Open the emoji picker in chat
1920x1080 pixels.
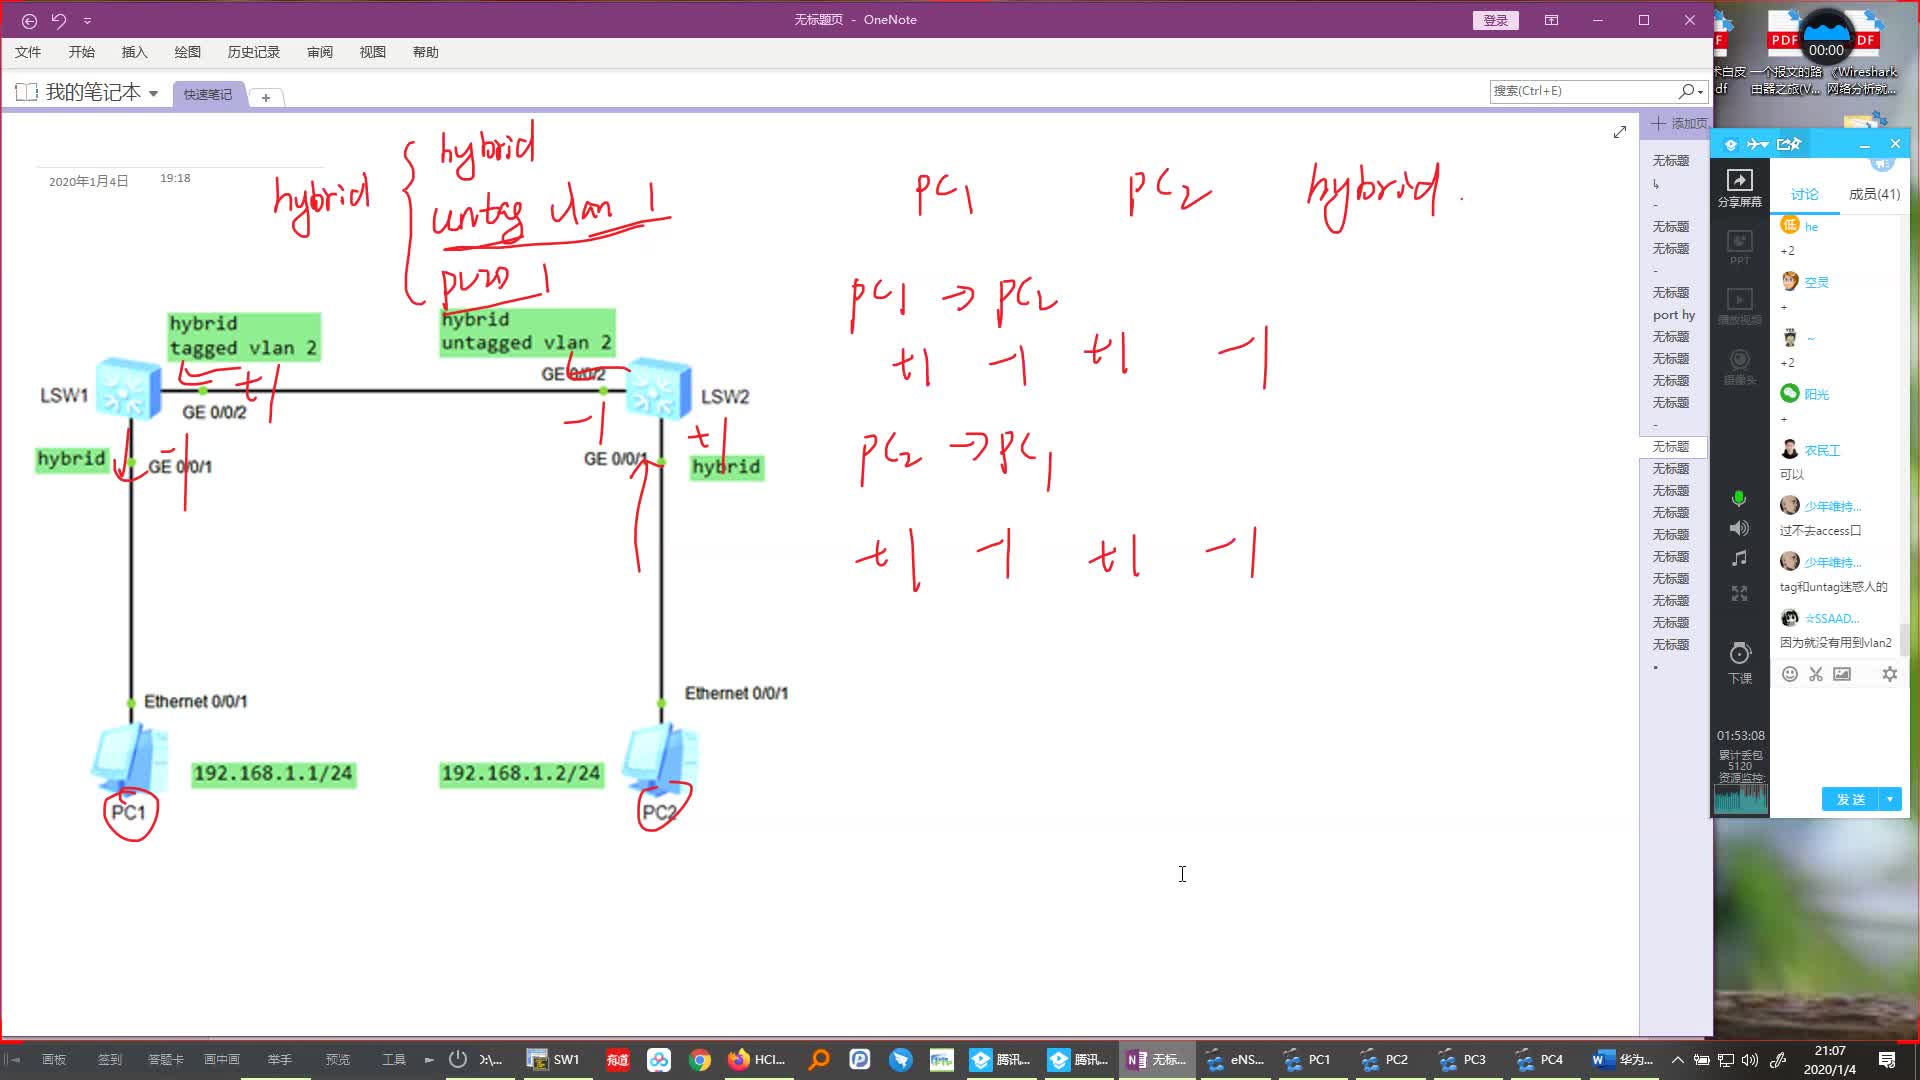coord(1790,674)
